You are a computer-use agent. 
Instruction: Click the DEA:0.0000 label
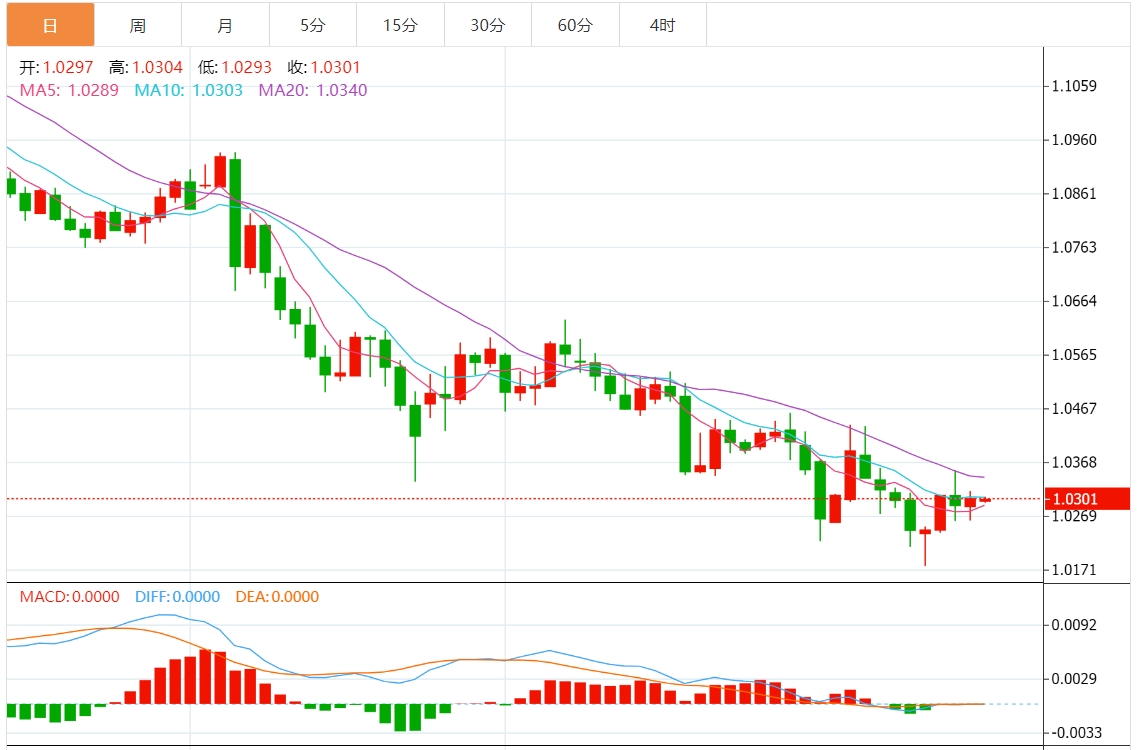(x=277, y=597)
